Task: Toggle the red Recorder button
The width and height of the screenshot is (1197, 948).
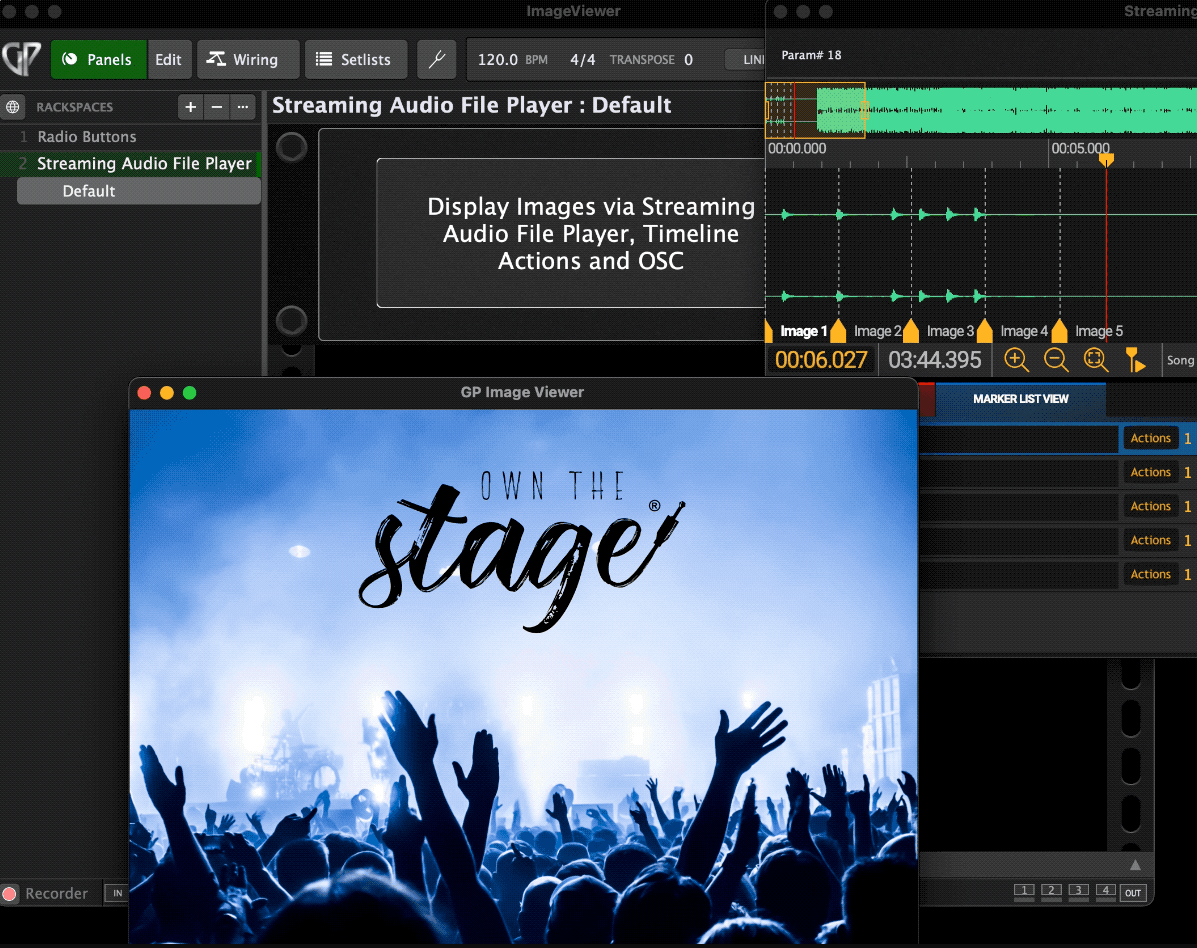Action: pyautogui.click(x=10, y=894)
